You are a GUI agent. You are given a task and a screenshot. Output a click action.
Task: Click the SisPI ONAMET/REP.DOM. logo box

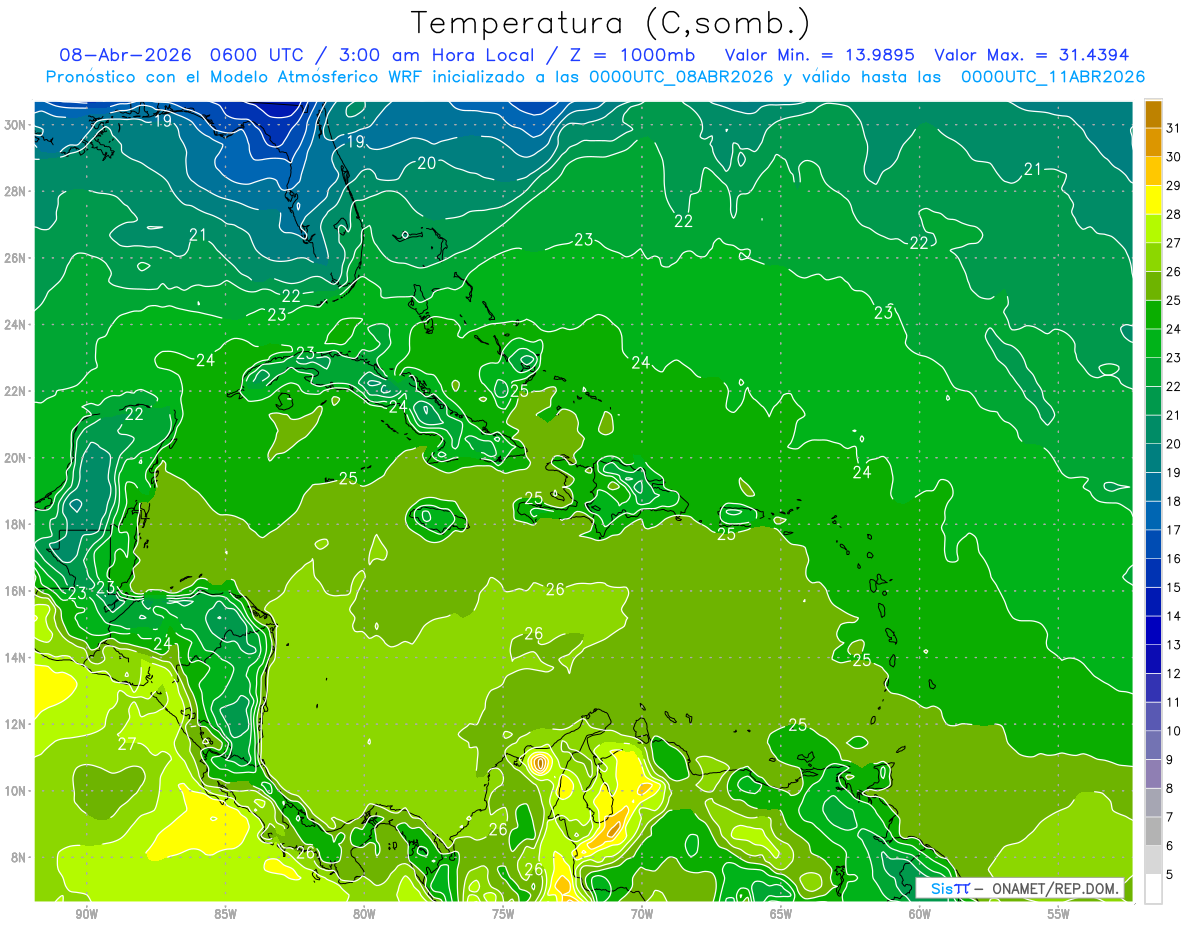[1020, 889]
